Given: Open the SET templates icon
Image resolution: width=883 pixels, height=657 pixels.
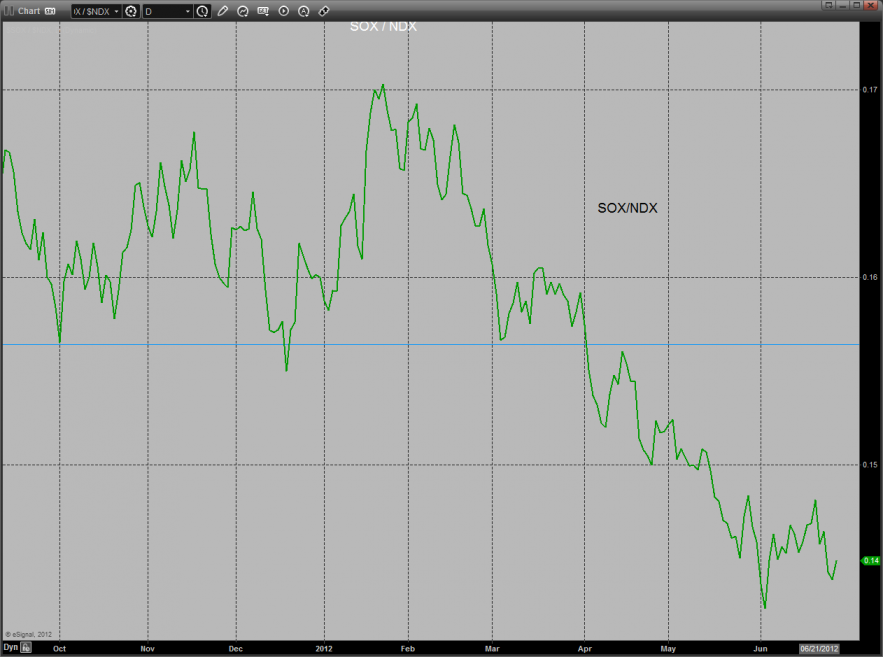Looking at the screenshot, I should (x=263, y=11).
